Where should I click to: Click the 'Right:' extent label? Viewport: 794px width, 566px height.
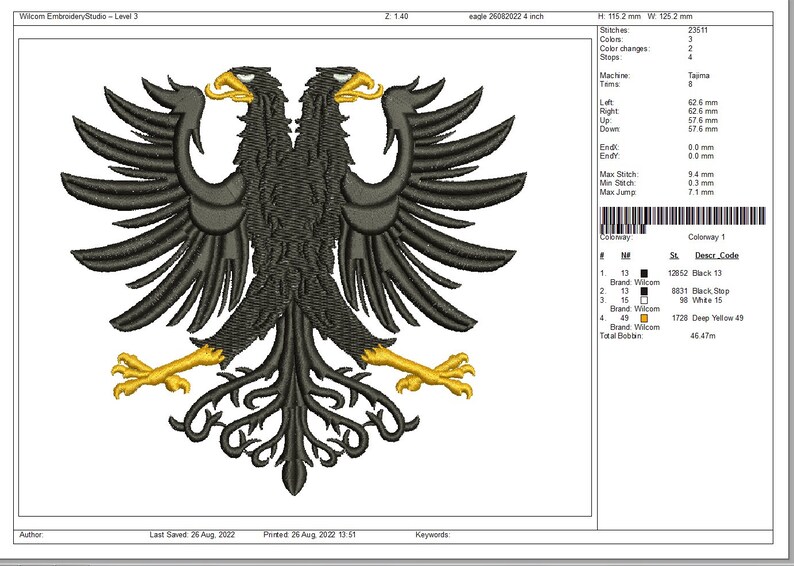(609, 111)
